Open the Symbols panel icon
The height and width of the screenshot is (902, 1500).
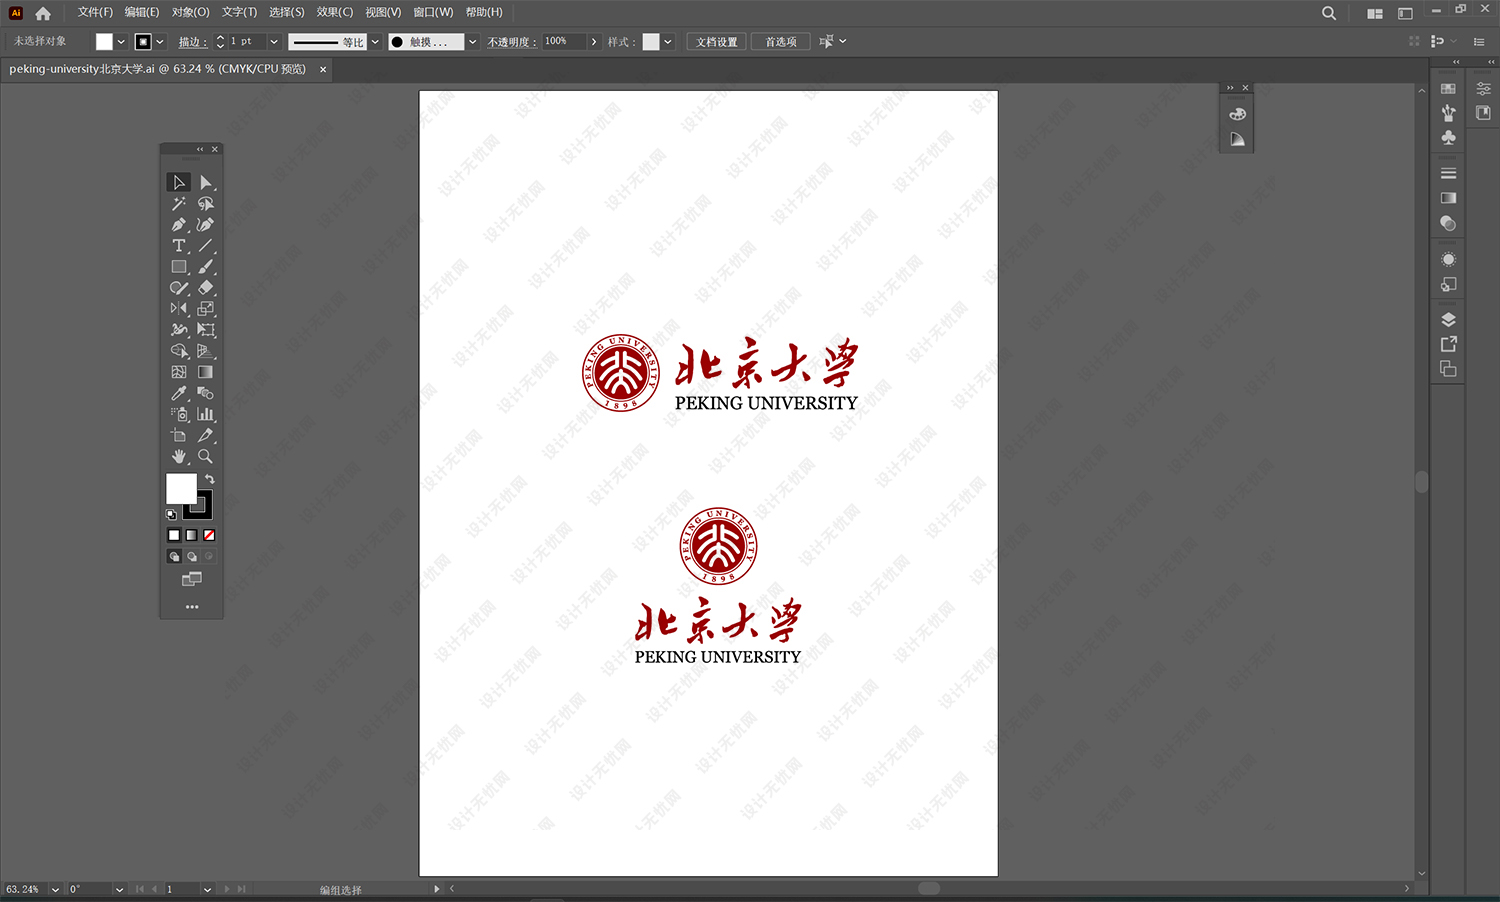1448,137
